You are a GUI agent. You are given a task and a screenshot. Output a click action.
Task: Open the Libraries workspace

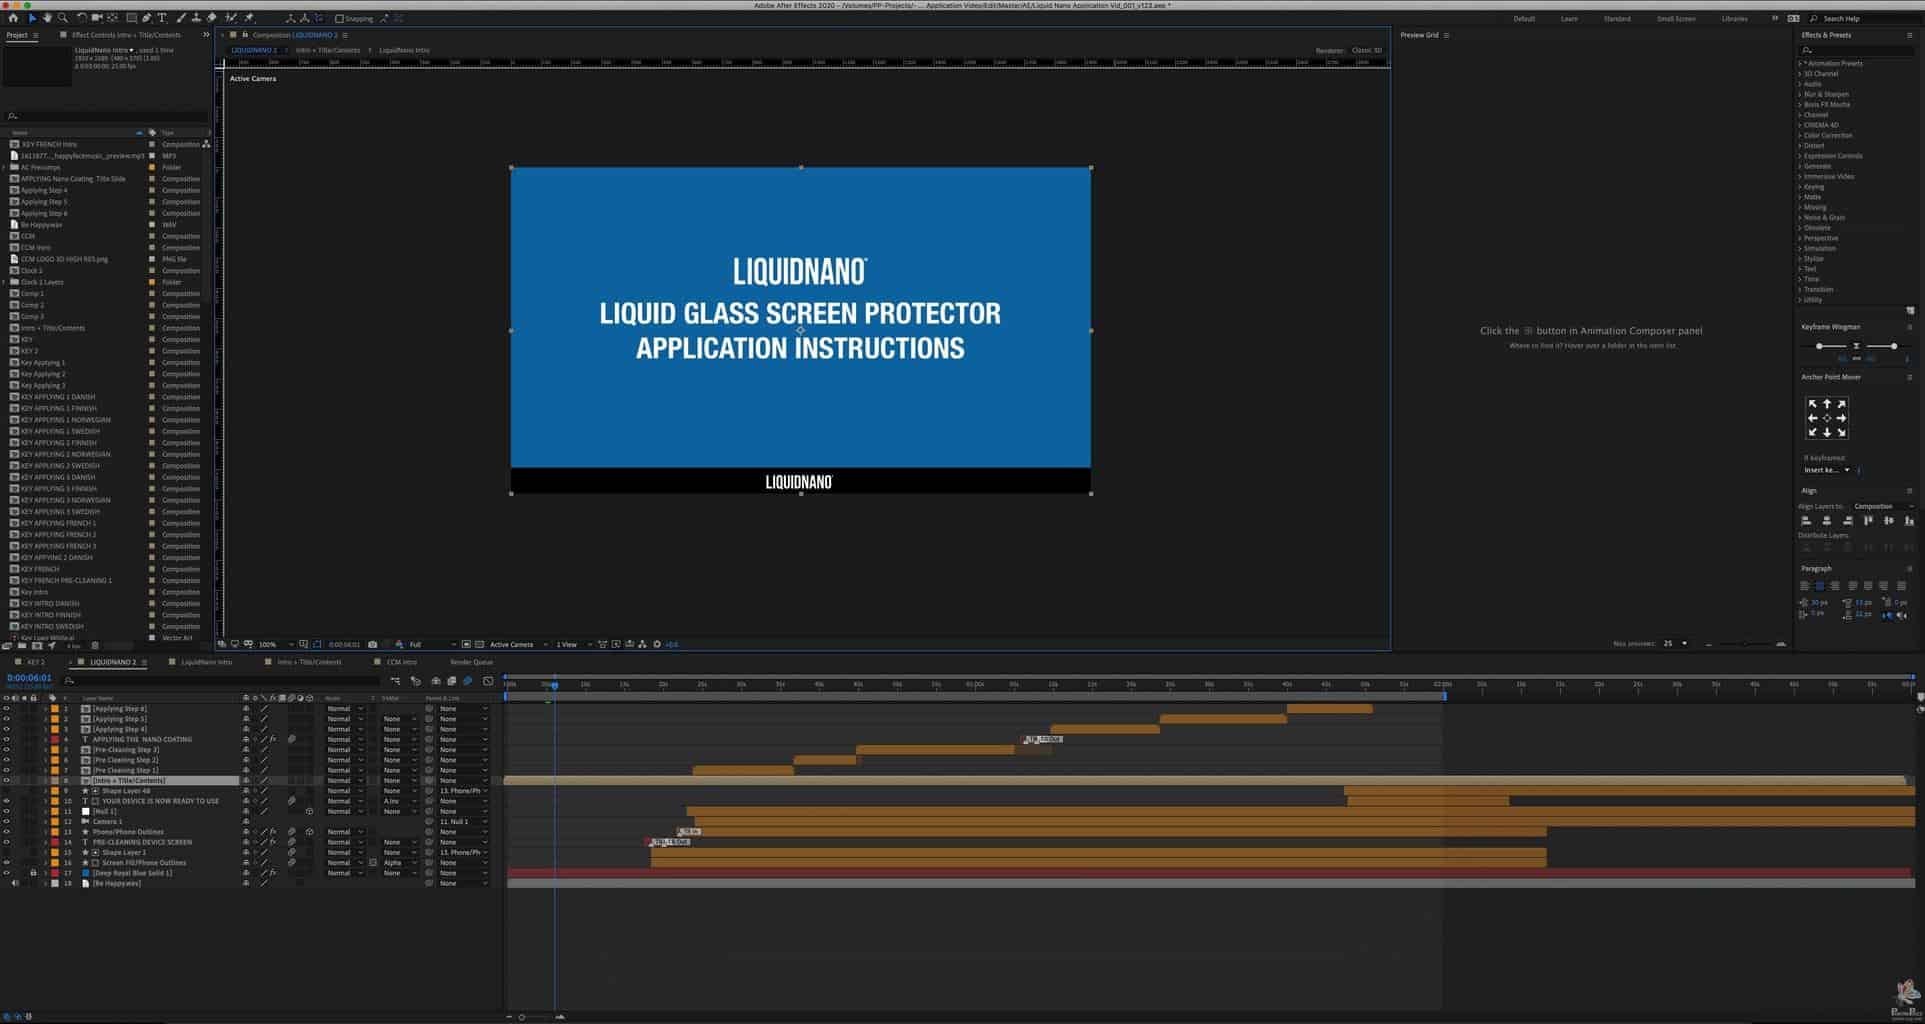click(x=1734, y=19)
